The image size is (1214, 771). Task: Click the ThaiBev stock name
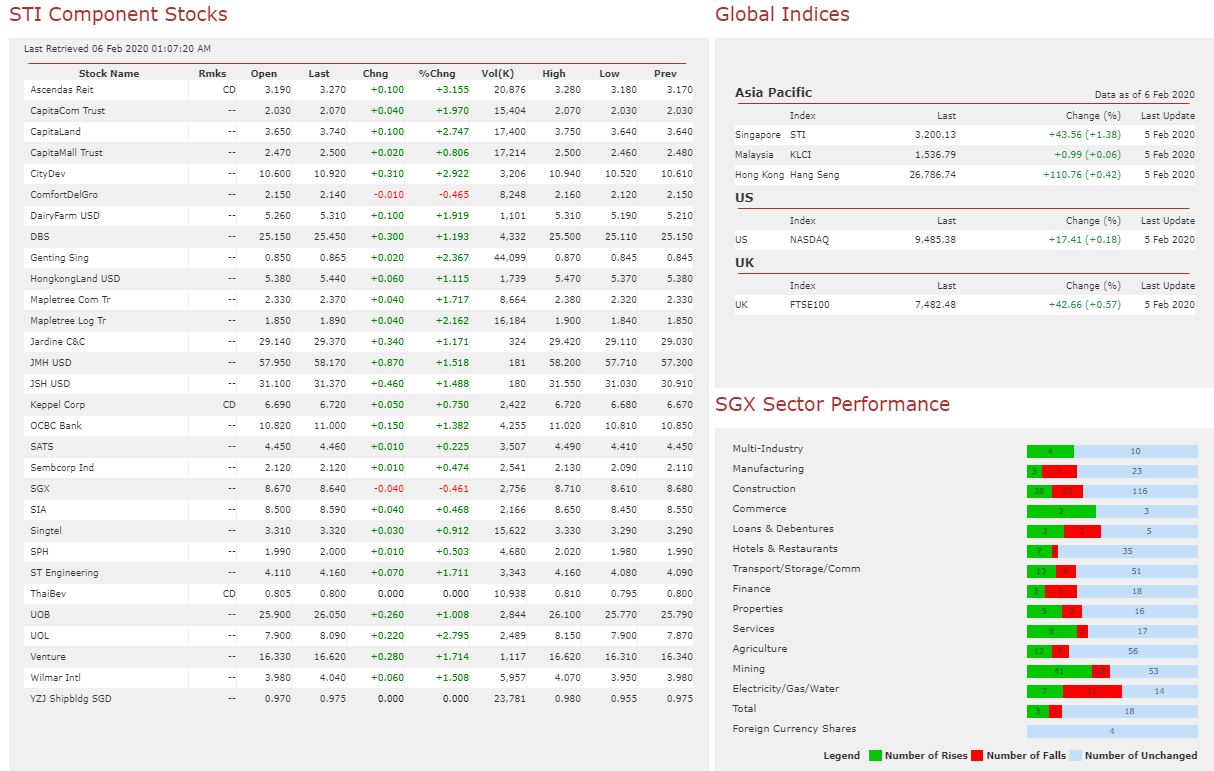[x=47, y=593]
